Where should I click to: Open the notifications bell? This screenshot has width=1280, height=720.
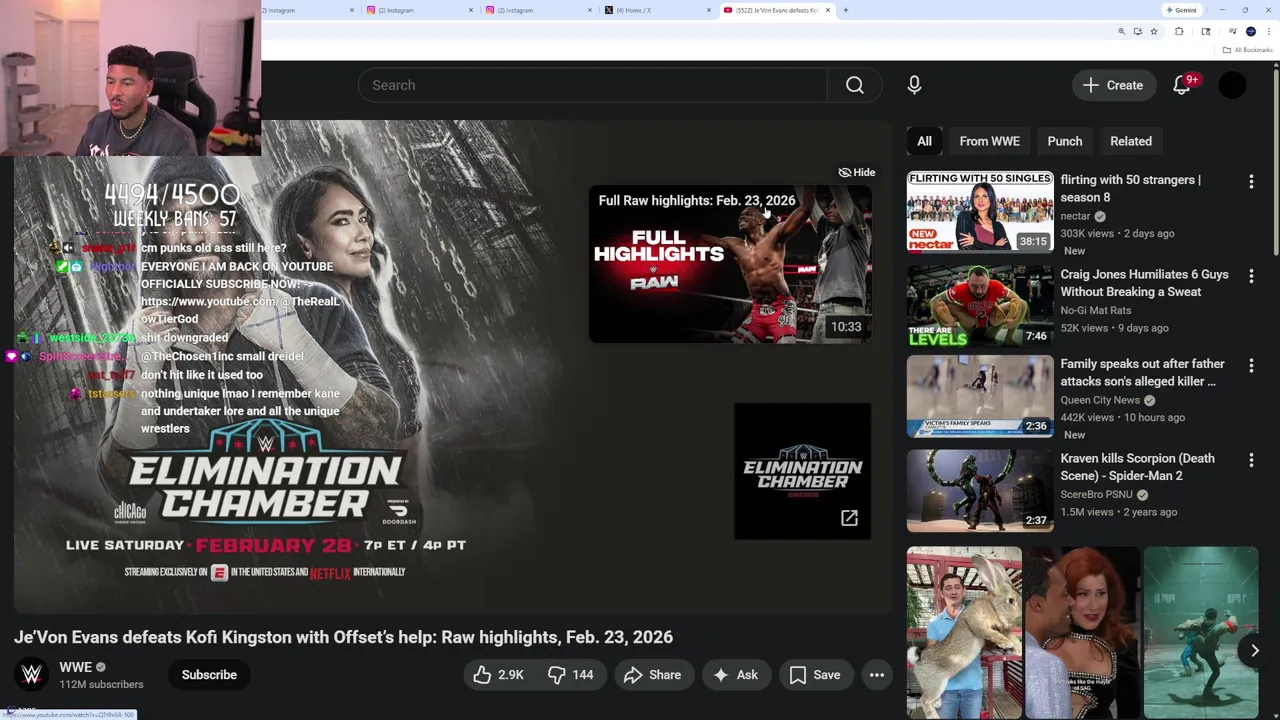tap(1182, 85)
